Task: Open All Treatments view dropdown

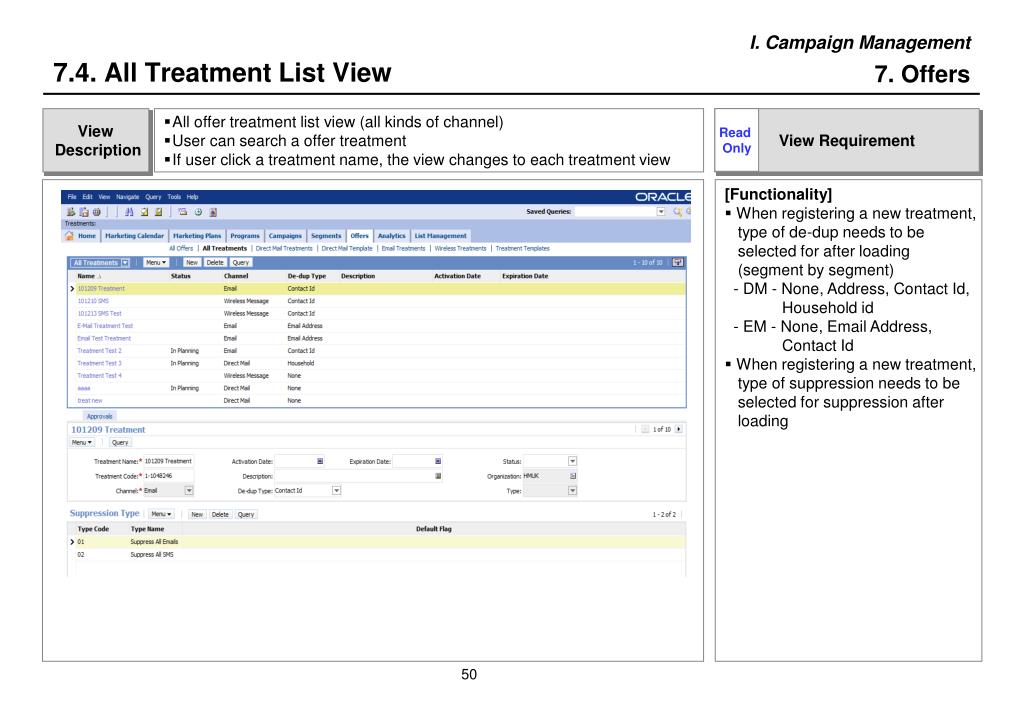Action: pos(125,262)
